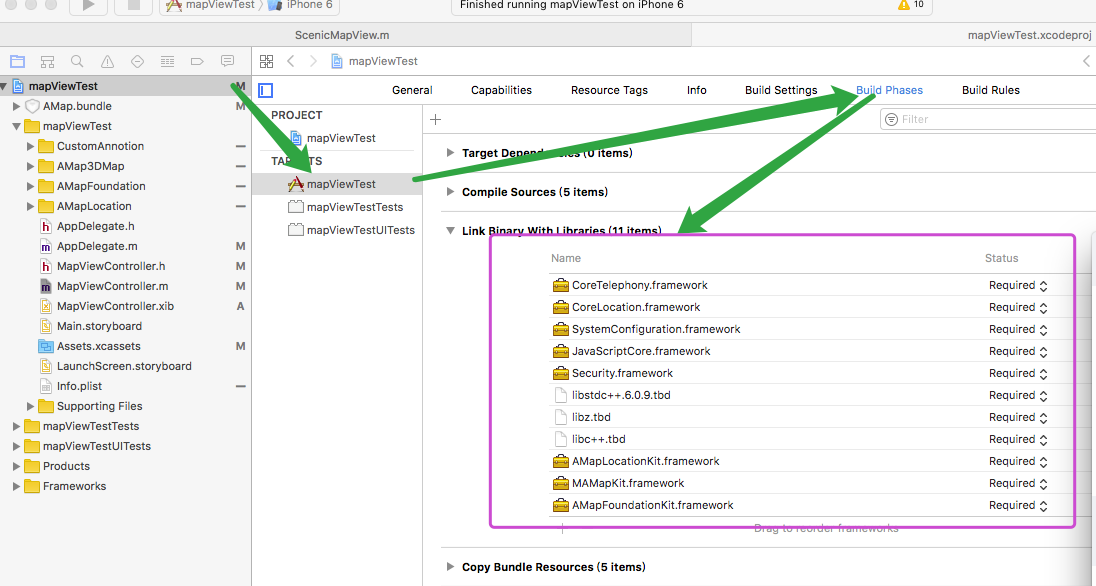
Task: Click the Stop button in toolbar
Action: pyautogui.click(x=133, y=6)
